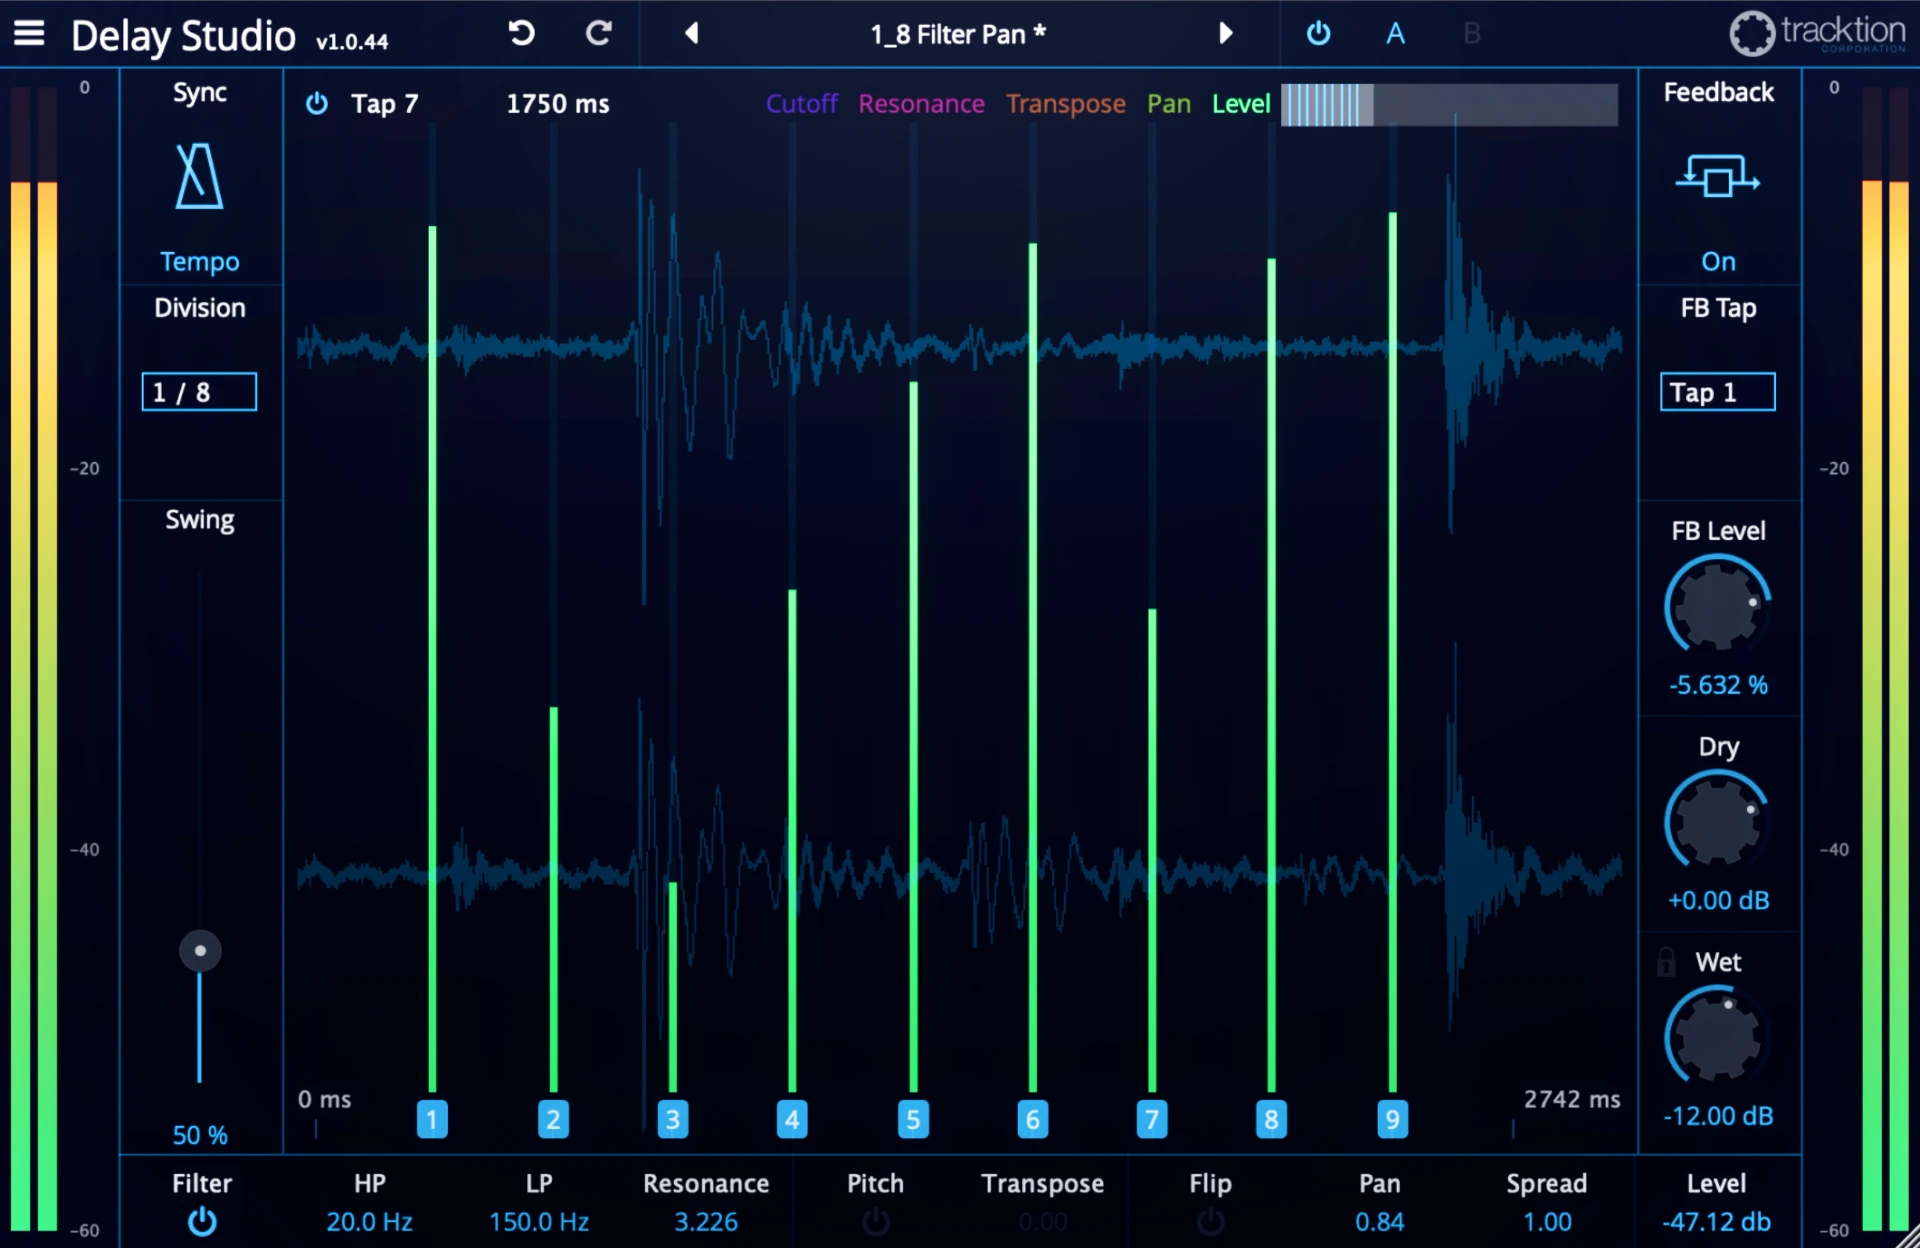Select tap marker 1
Viewport: 1920px width, 1248px height.
[432, 1119]
